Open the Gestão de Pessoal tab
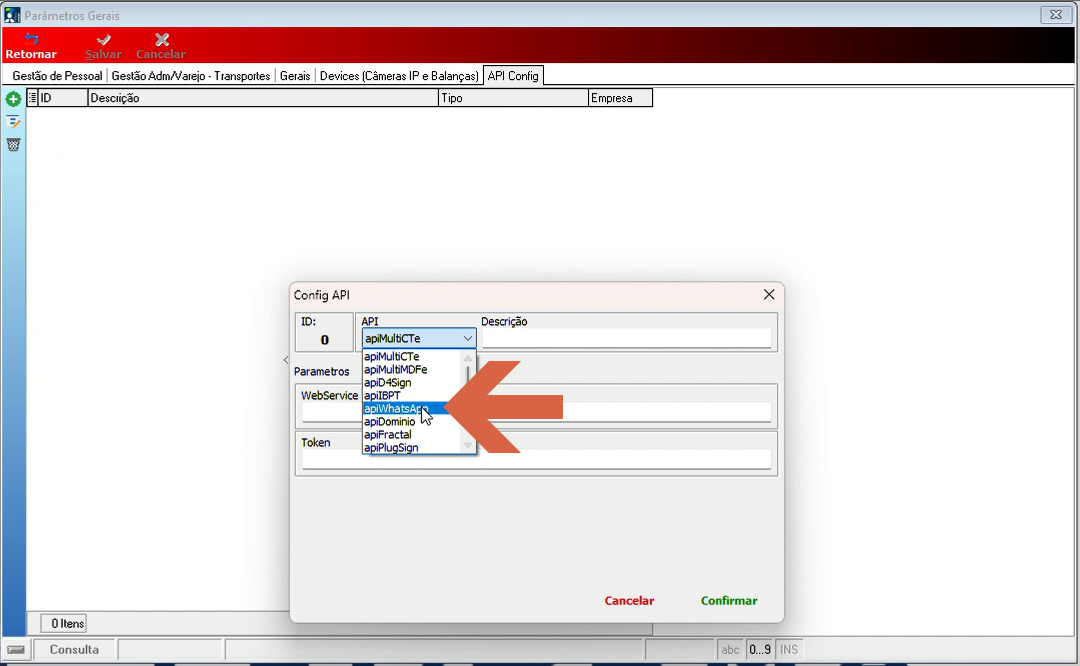Viewport: 1080px width, 666px height. pos(57,76)
